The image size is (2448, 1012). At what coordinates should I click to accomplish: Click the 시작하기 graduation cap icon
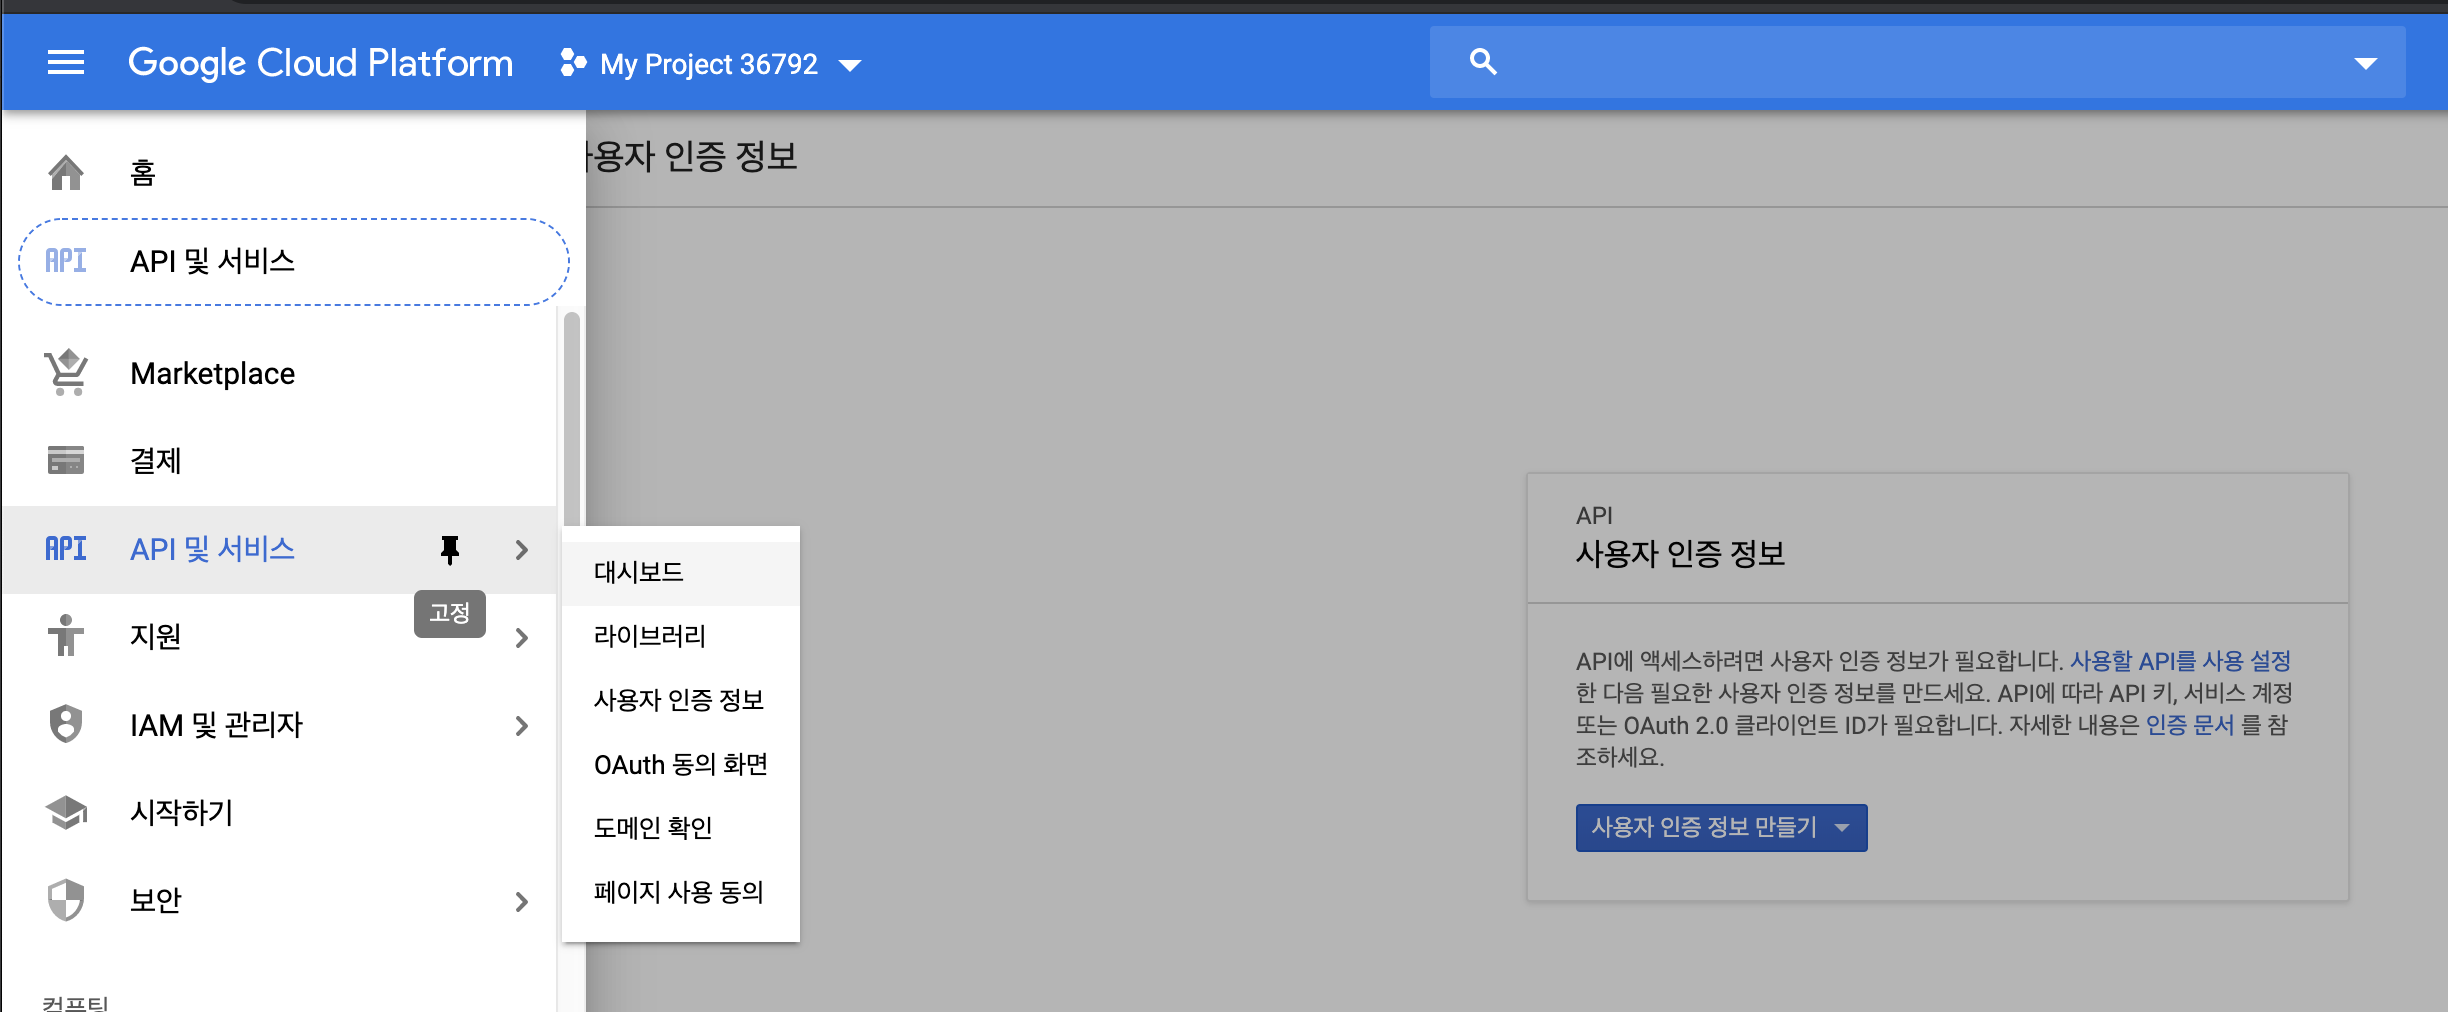click(66, 812)
